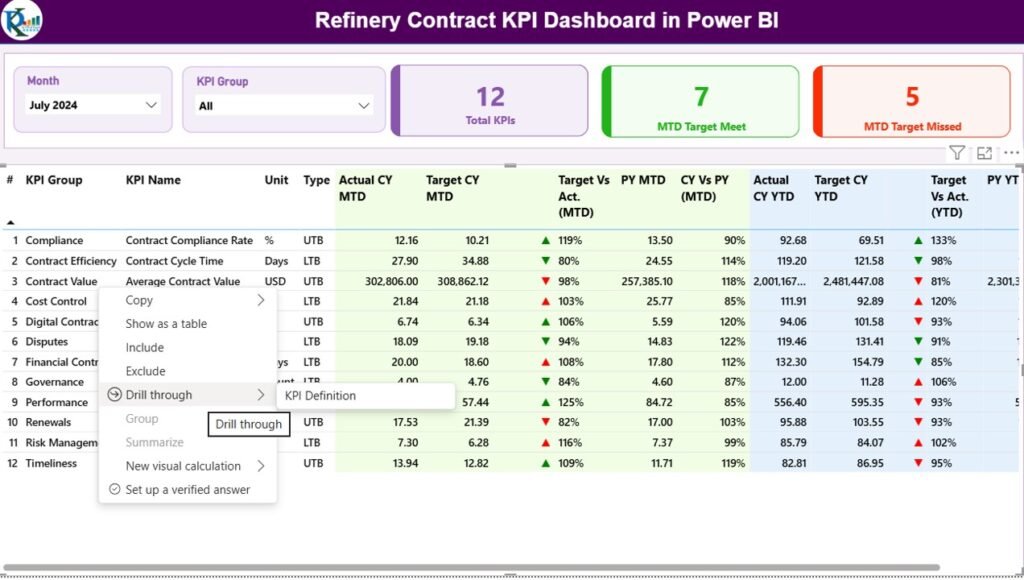Sort by KPI Name column header
Screen dimensions: 1024x580
pos(153,180)
